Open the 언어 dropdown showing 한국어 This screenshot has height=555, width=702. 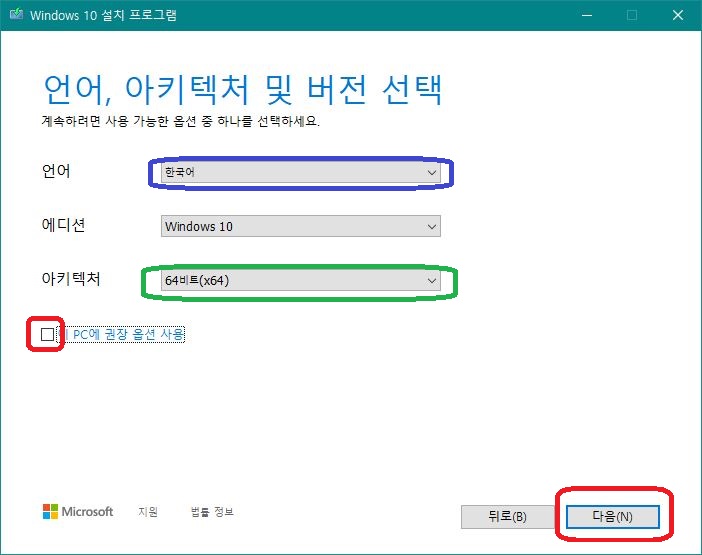tap(301, 172)
